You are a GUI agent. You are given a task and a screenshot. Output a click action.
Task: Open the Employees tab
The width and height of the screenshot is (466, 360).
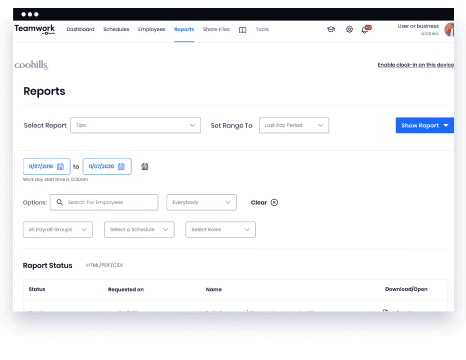[x=152, y=29]
